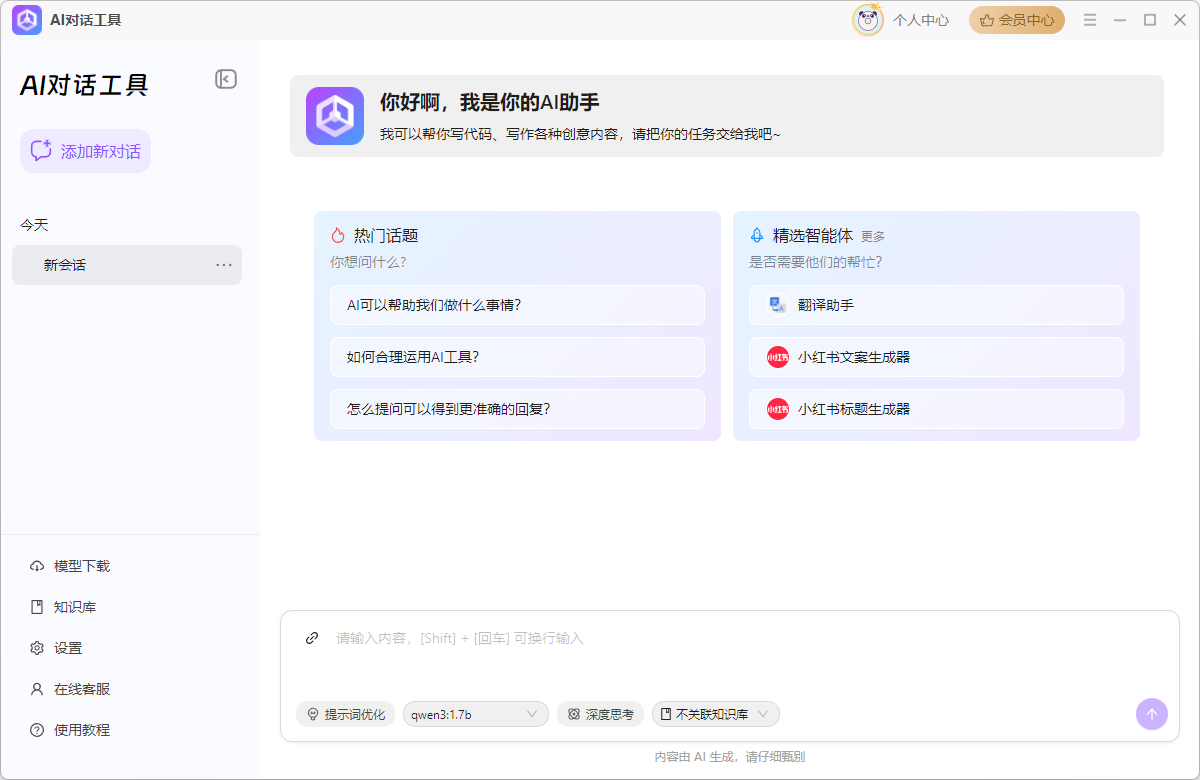Click the AI对话工具 app logo in title bar
This screenshot has width=1200, height=780.
[x=27, y=20]
